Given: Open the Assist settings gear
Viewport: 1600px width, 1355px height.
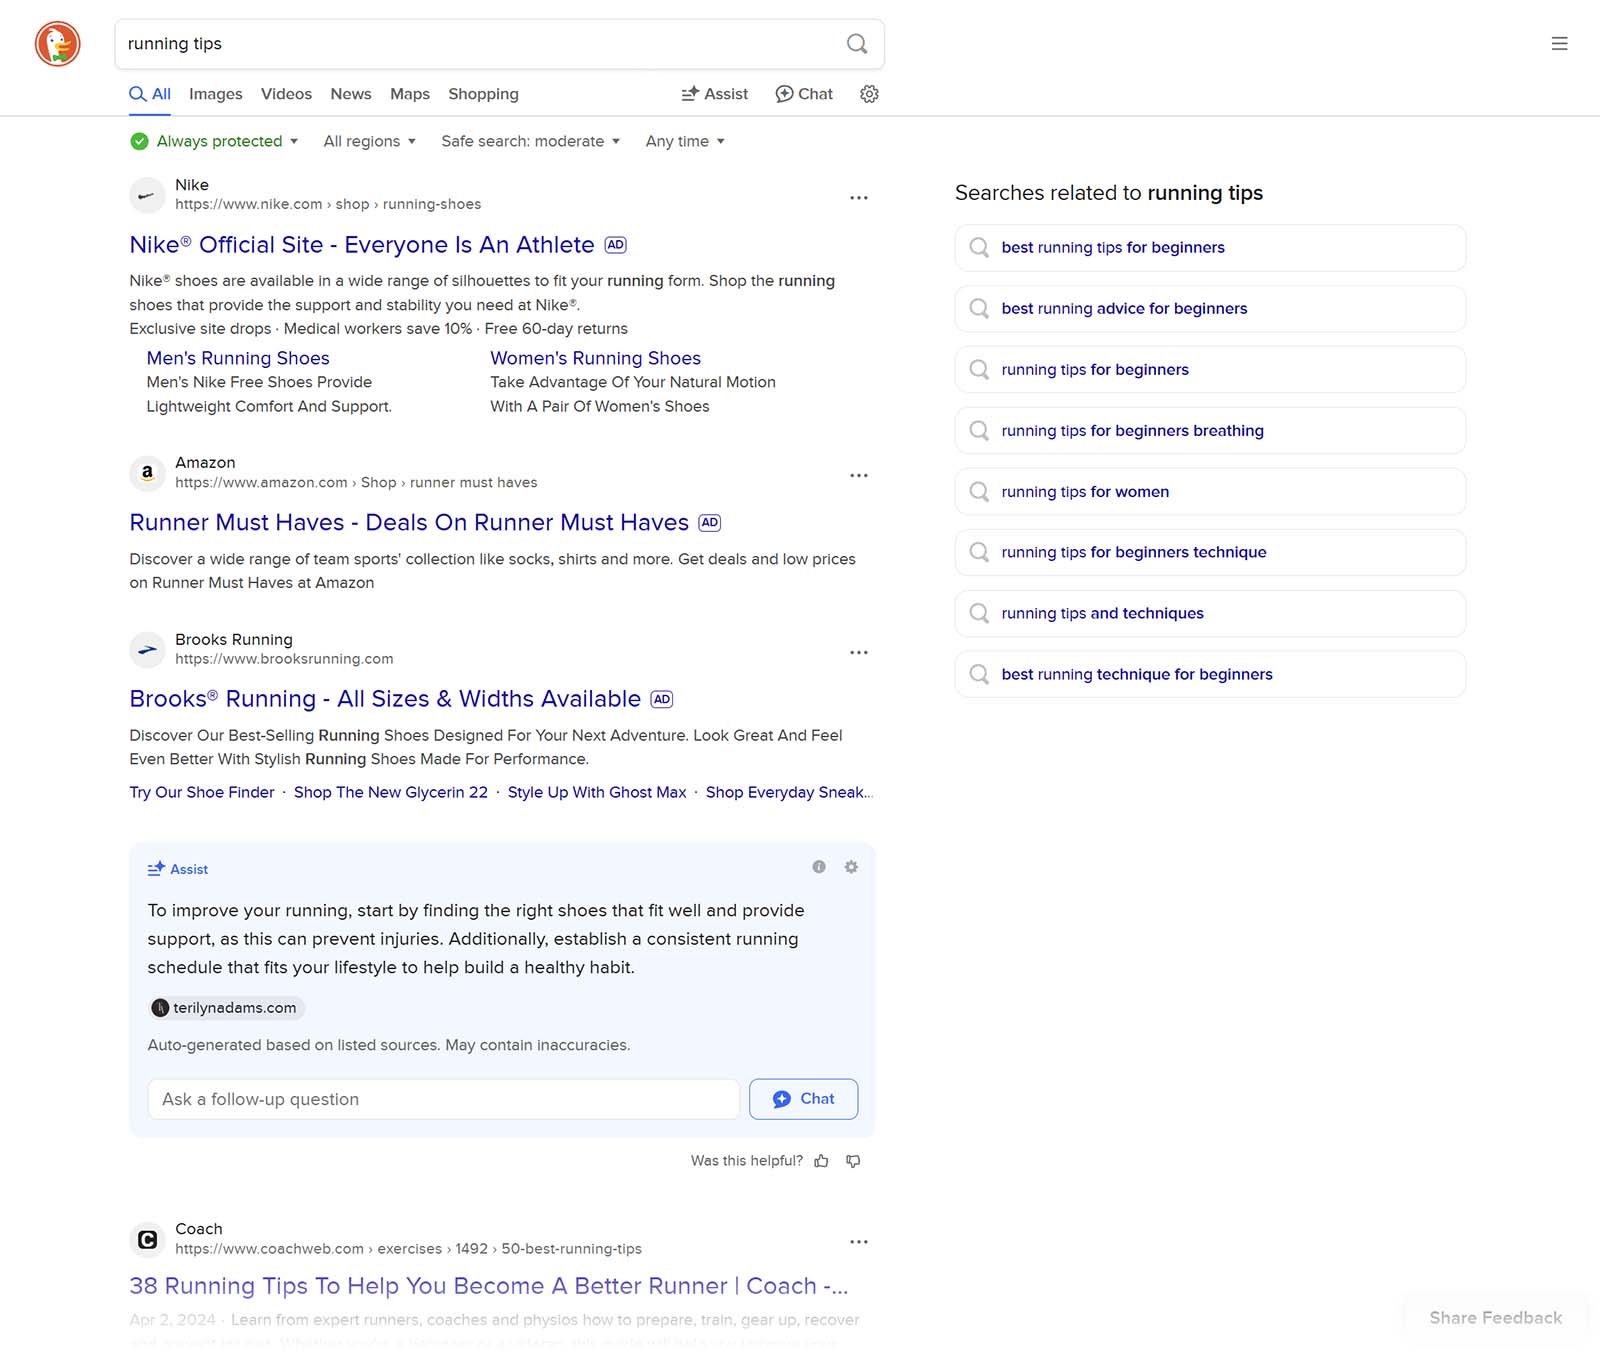Looking at the screenshot, I should [850, 867].
